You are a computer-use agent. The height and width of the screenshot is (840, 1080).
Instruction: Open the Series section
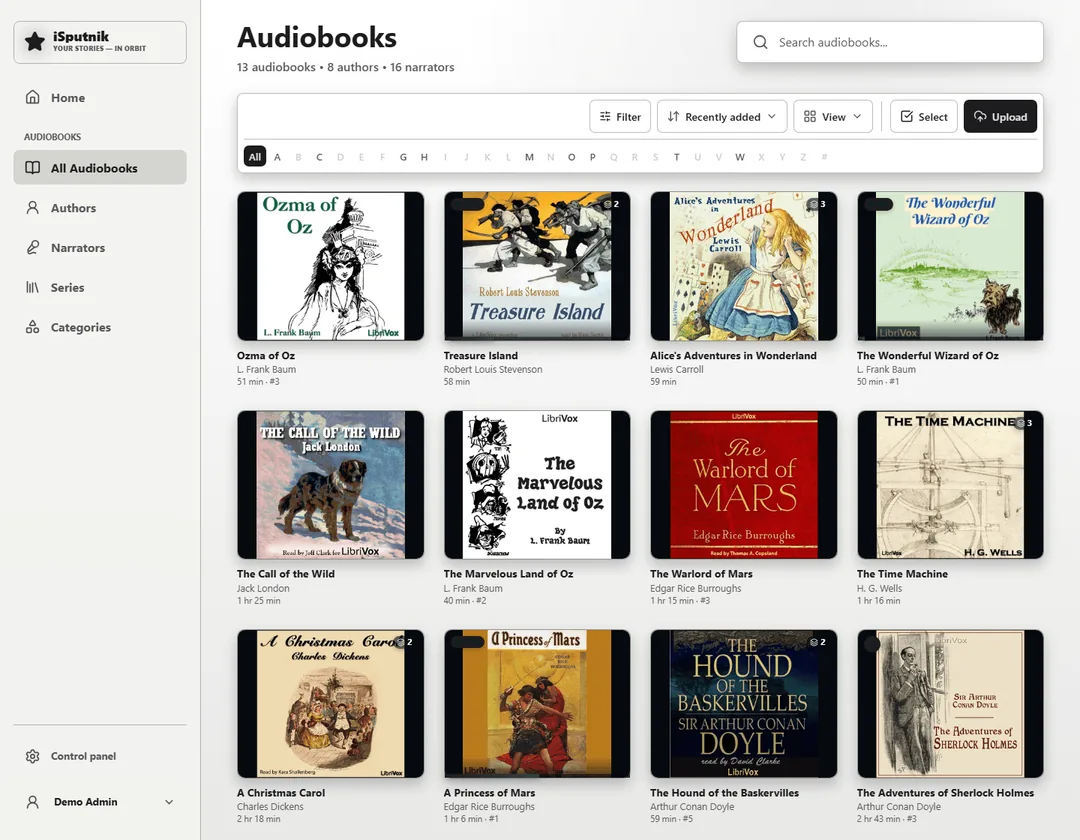click(100, 288)
